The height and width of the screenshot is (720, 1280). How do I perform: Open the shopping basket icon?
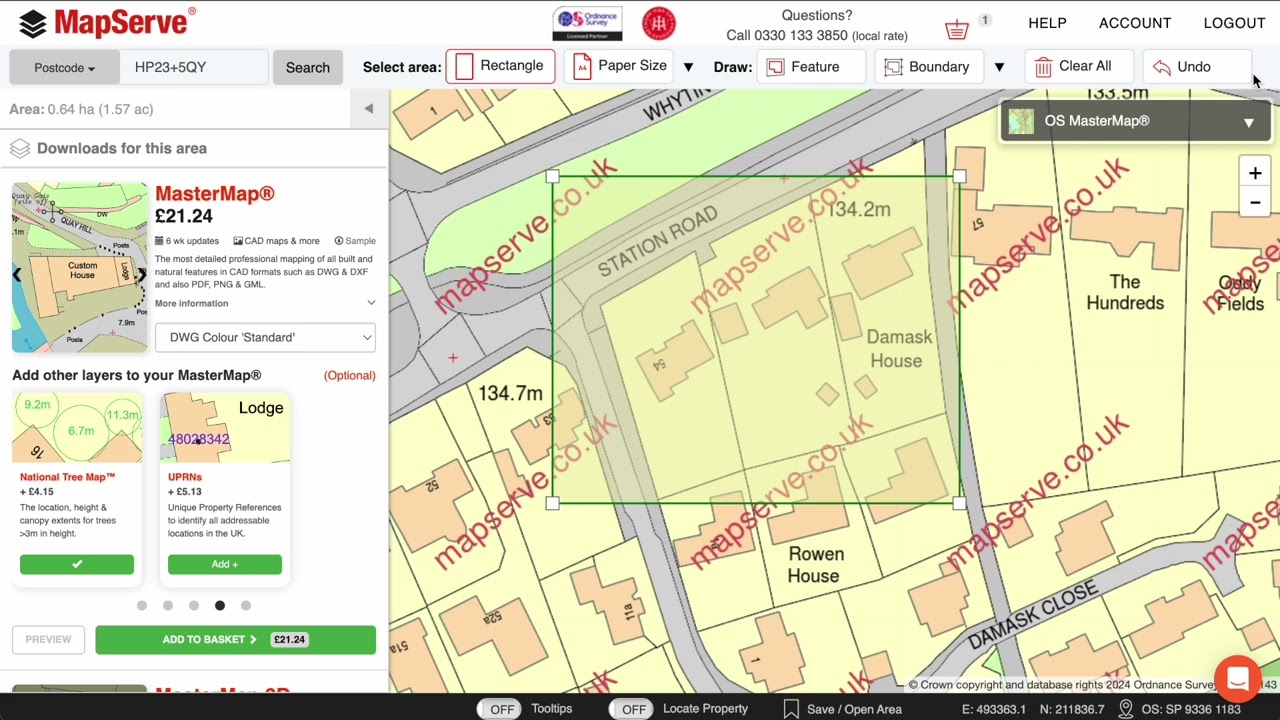click(x=957, y=28)
